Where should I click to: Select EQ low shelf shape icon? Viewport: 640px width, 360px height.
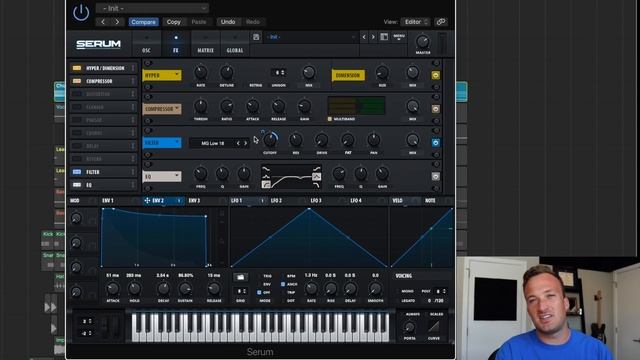coord(266,169)
